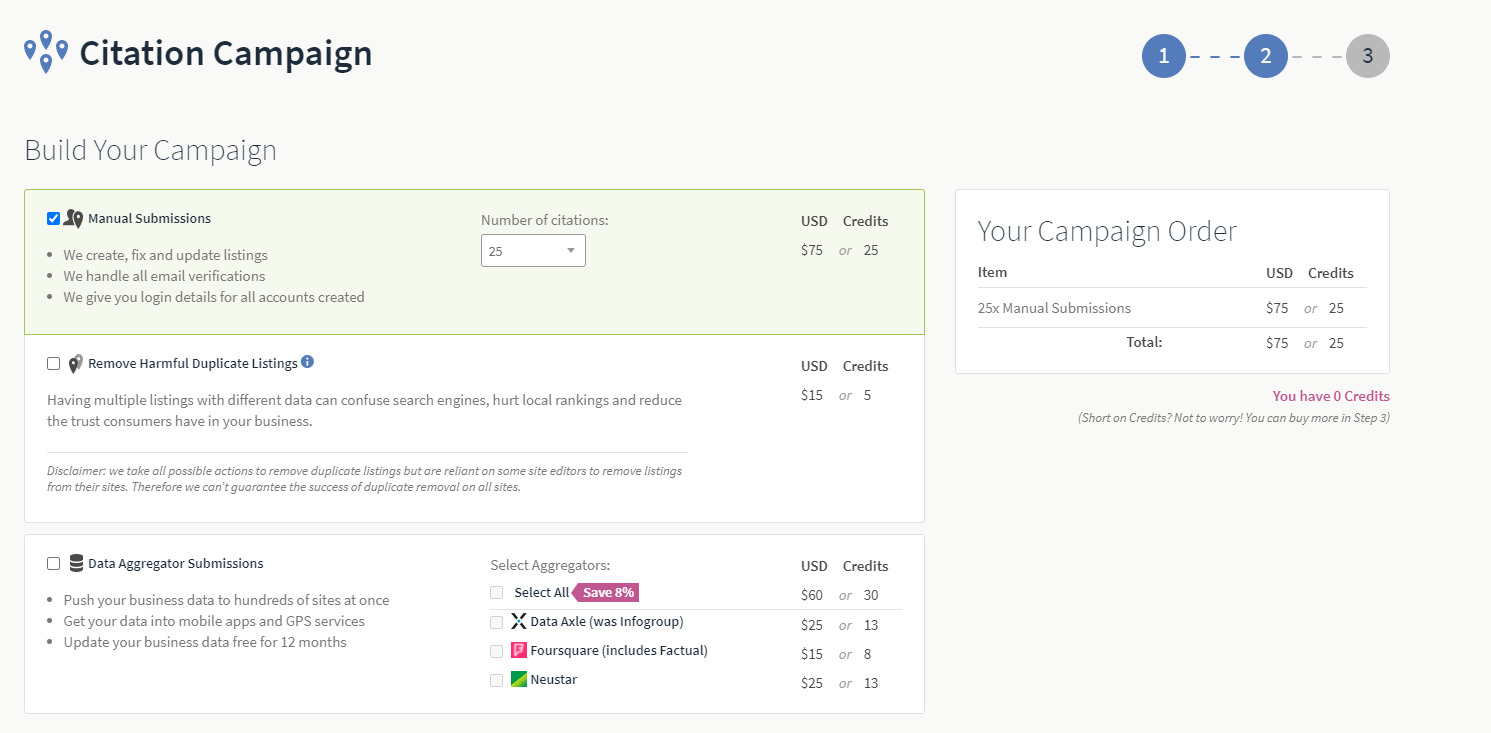
Task: Uncheck the Manual Submissions checkbox
Action: tap(54, 219)
